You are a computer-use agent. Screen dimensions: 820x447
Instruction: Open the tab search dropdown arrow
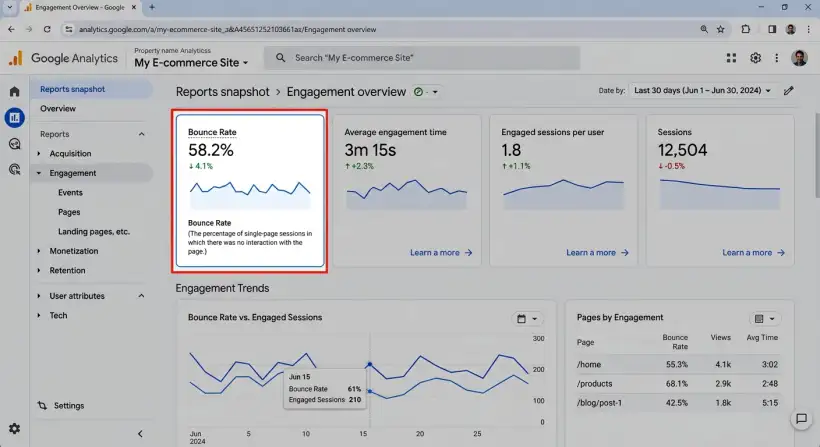coord(9,7)
